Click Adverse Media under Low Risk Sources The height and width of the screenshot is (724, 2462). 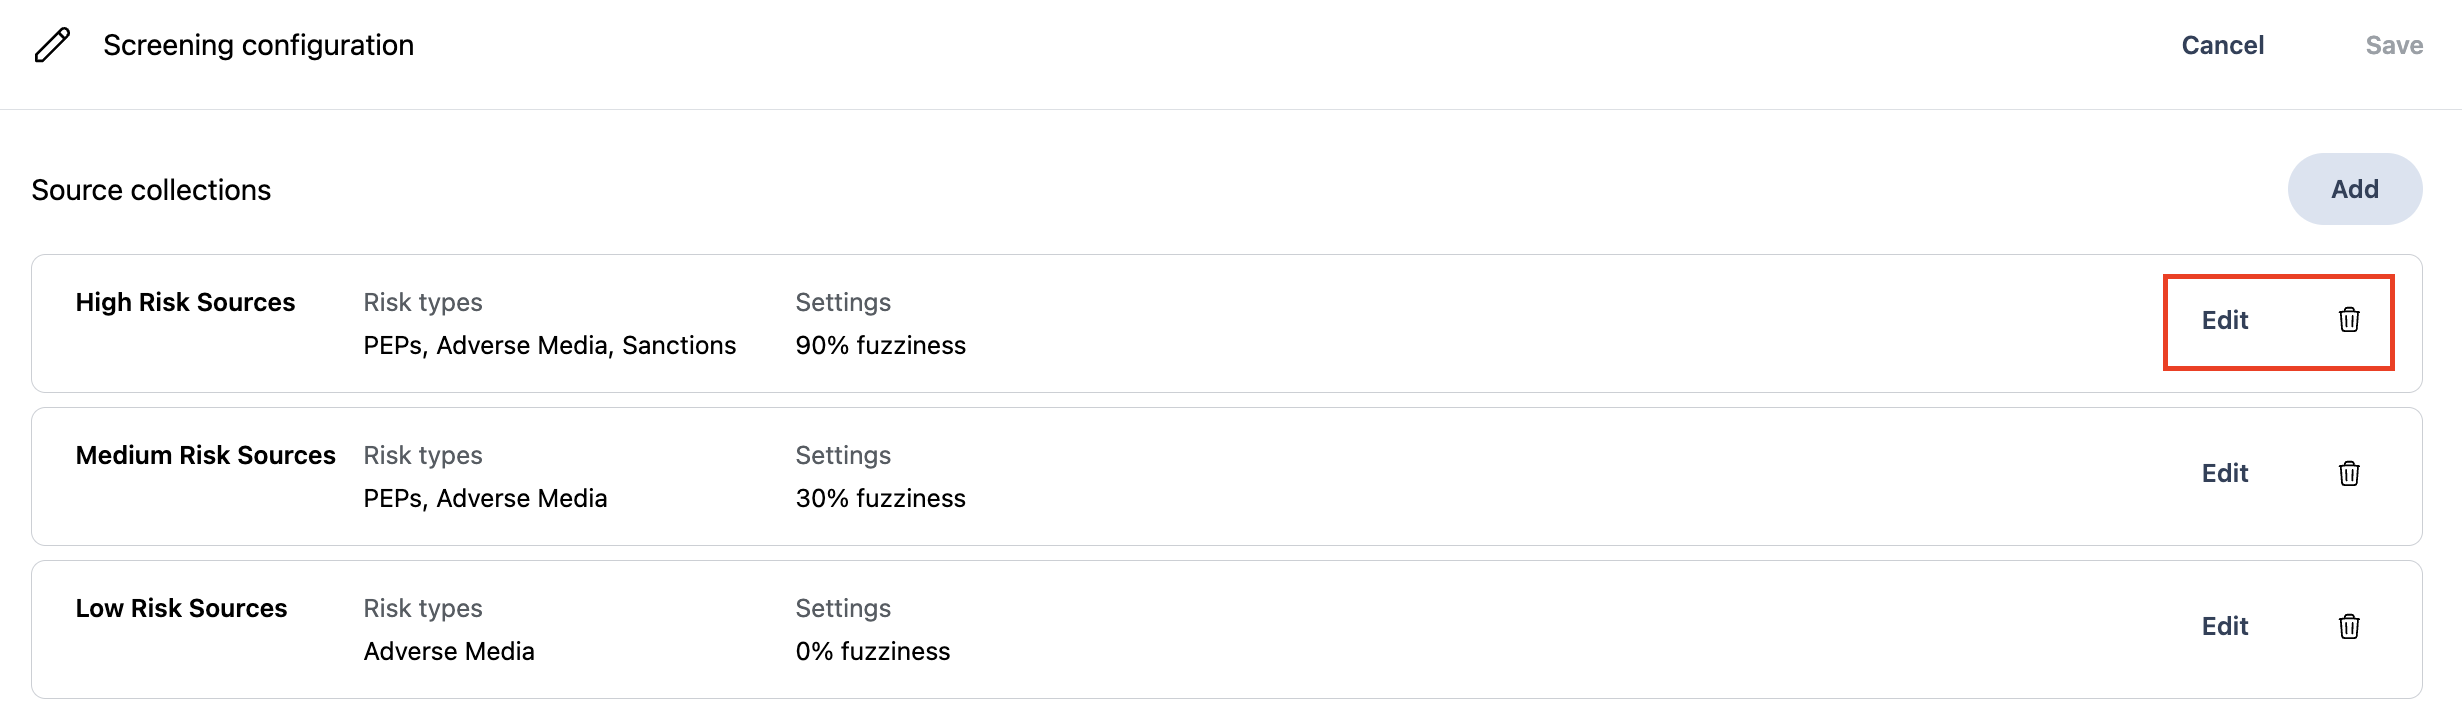pyautogui.click(x=449, y=651)
